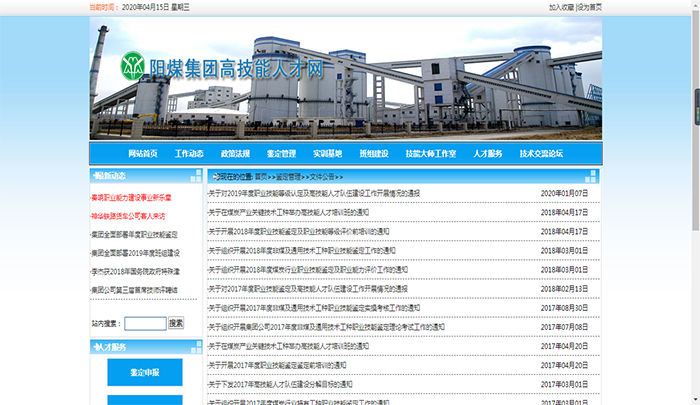Open the 网站首页 menu item
The height and width of the screenshot is (405, 700).
click(143, 154)
